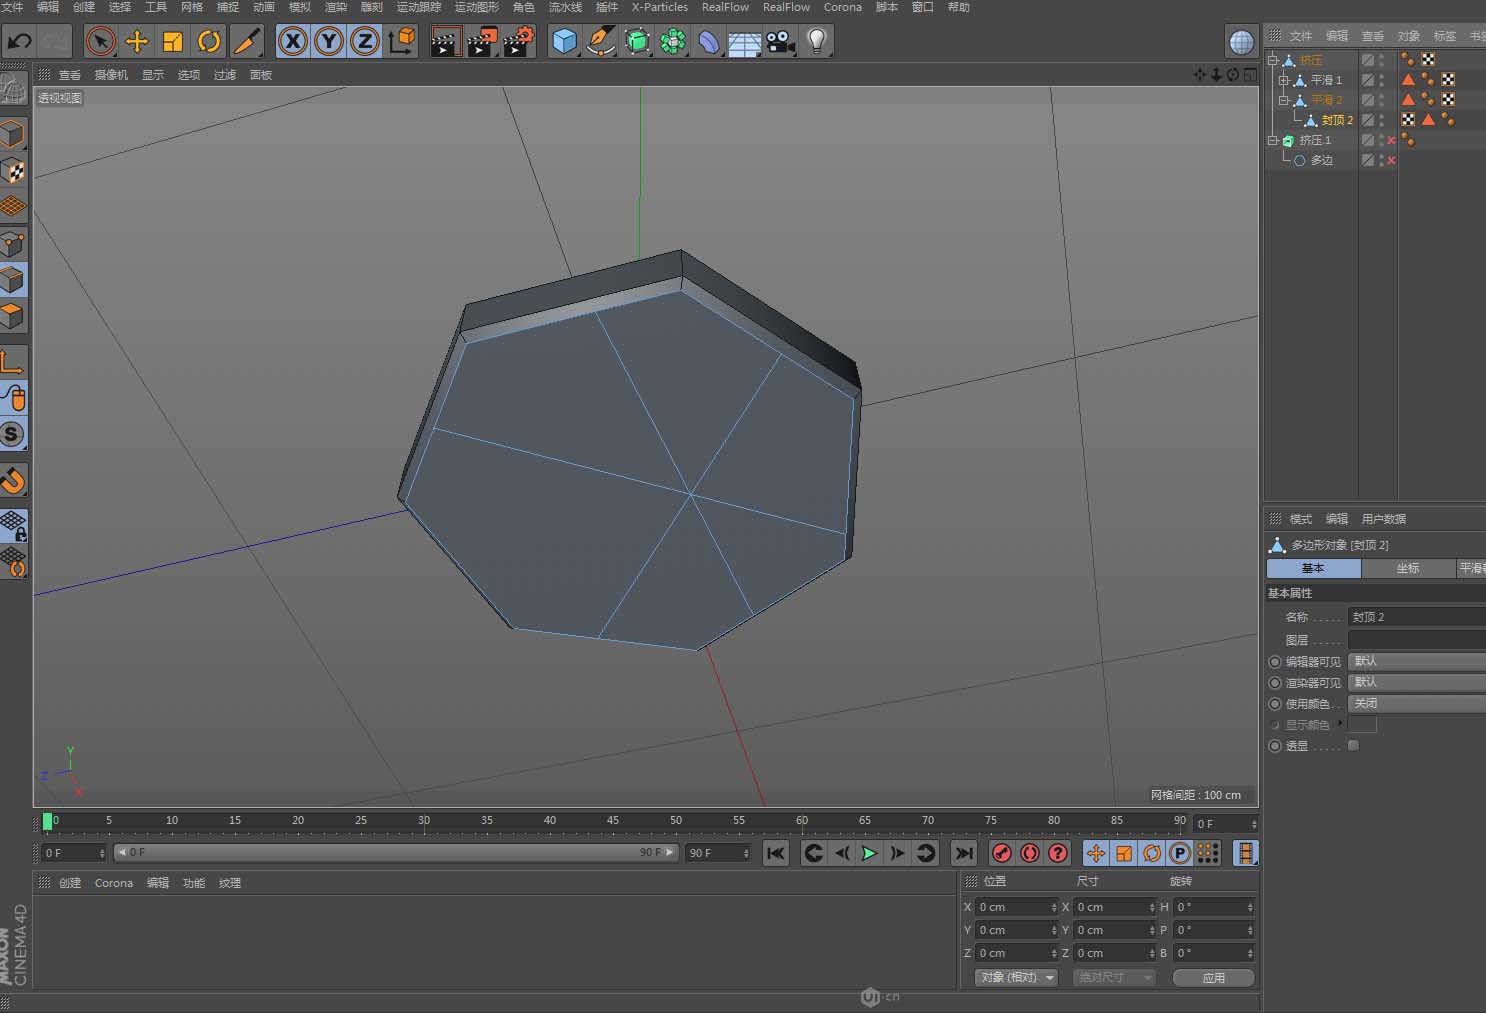Screen dimensions: 1486x1013
Task: Expand the 平滑 1 tree item
Action: pyautogui.click(x=1285, y=80)
